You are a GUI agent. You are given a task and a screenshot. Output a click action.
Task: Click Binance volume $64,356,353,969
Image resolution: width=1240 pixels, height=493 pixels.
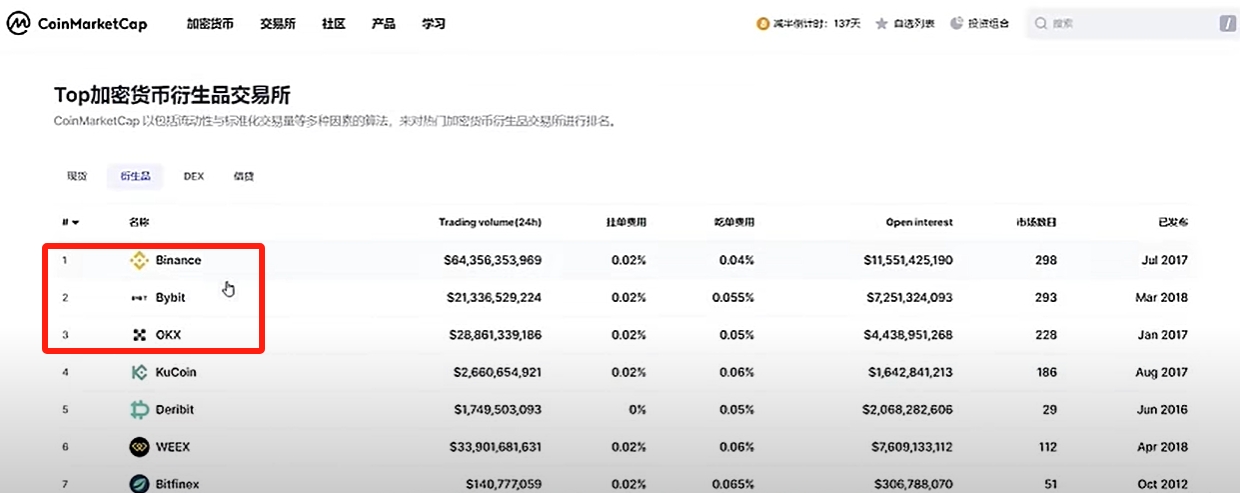click(x=492, y=260)
